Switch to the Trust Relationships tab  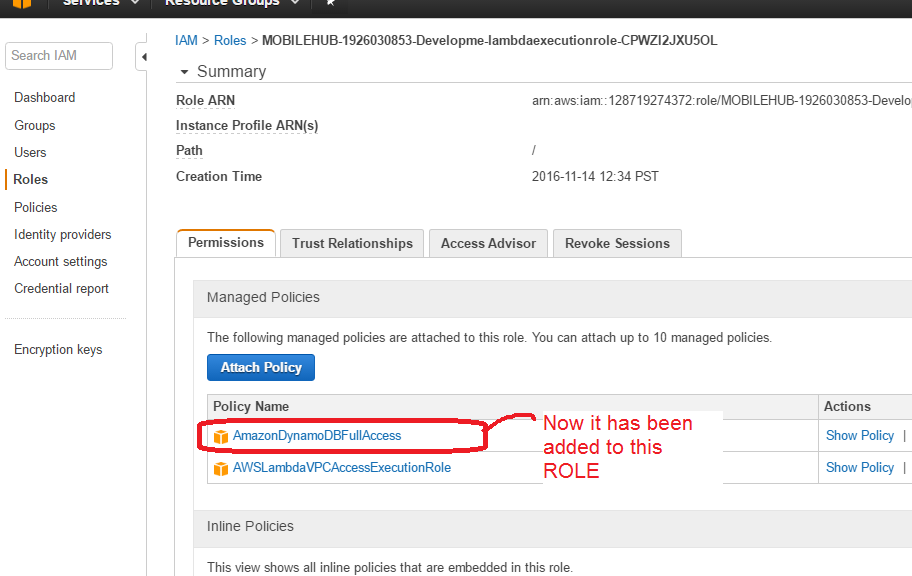(x=352, y=243)
